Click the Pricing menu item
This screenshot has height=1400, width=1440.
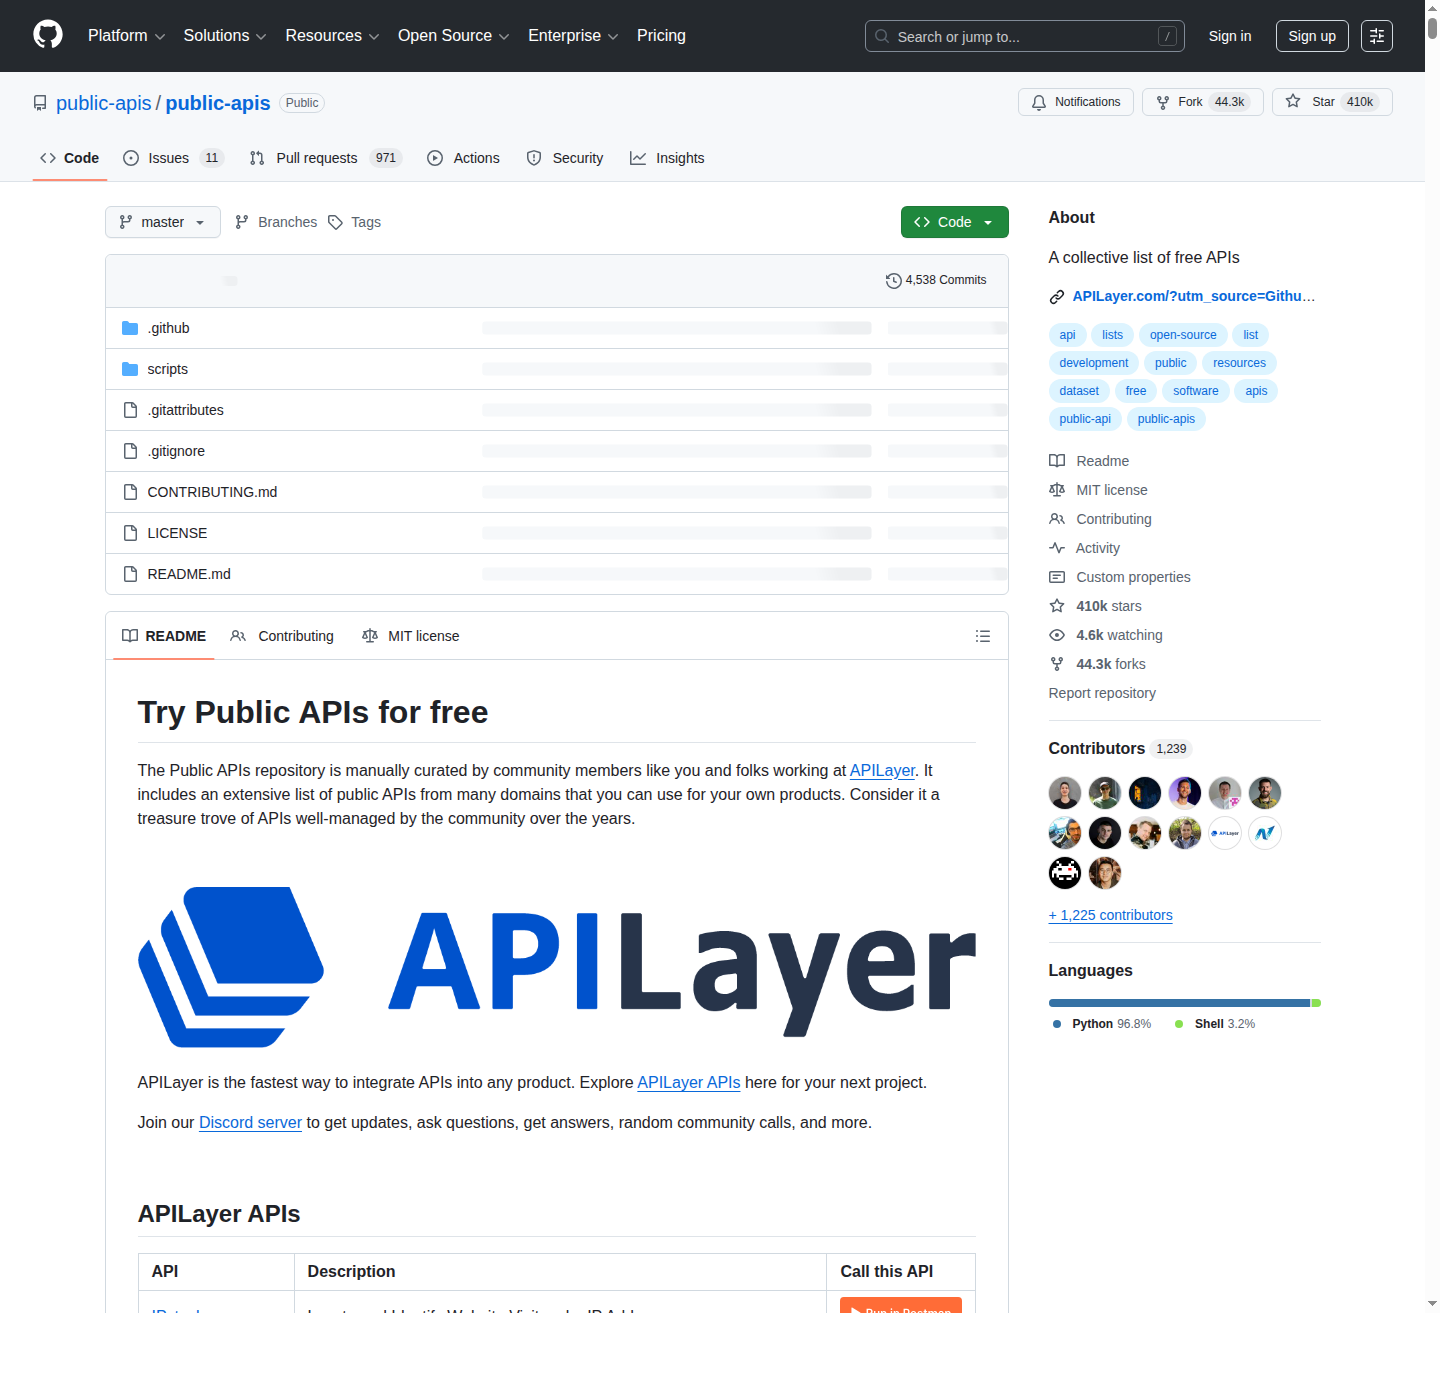[661, 36]
